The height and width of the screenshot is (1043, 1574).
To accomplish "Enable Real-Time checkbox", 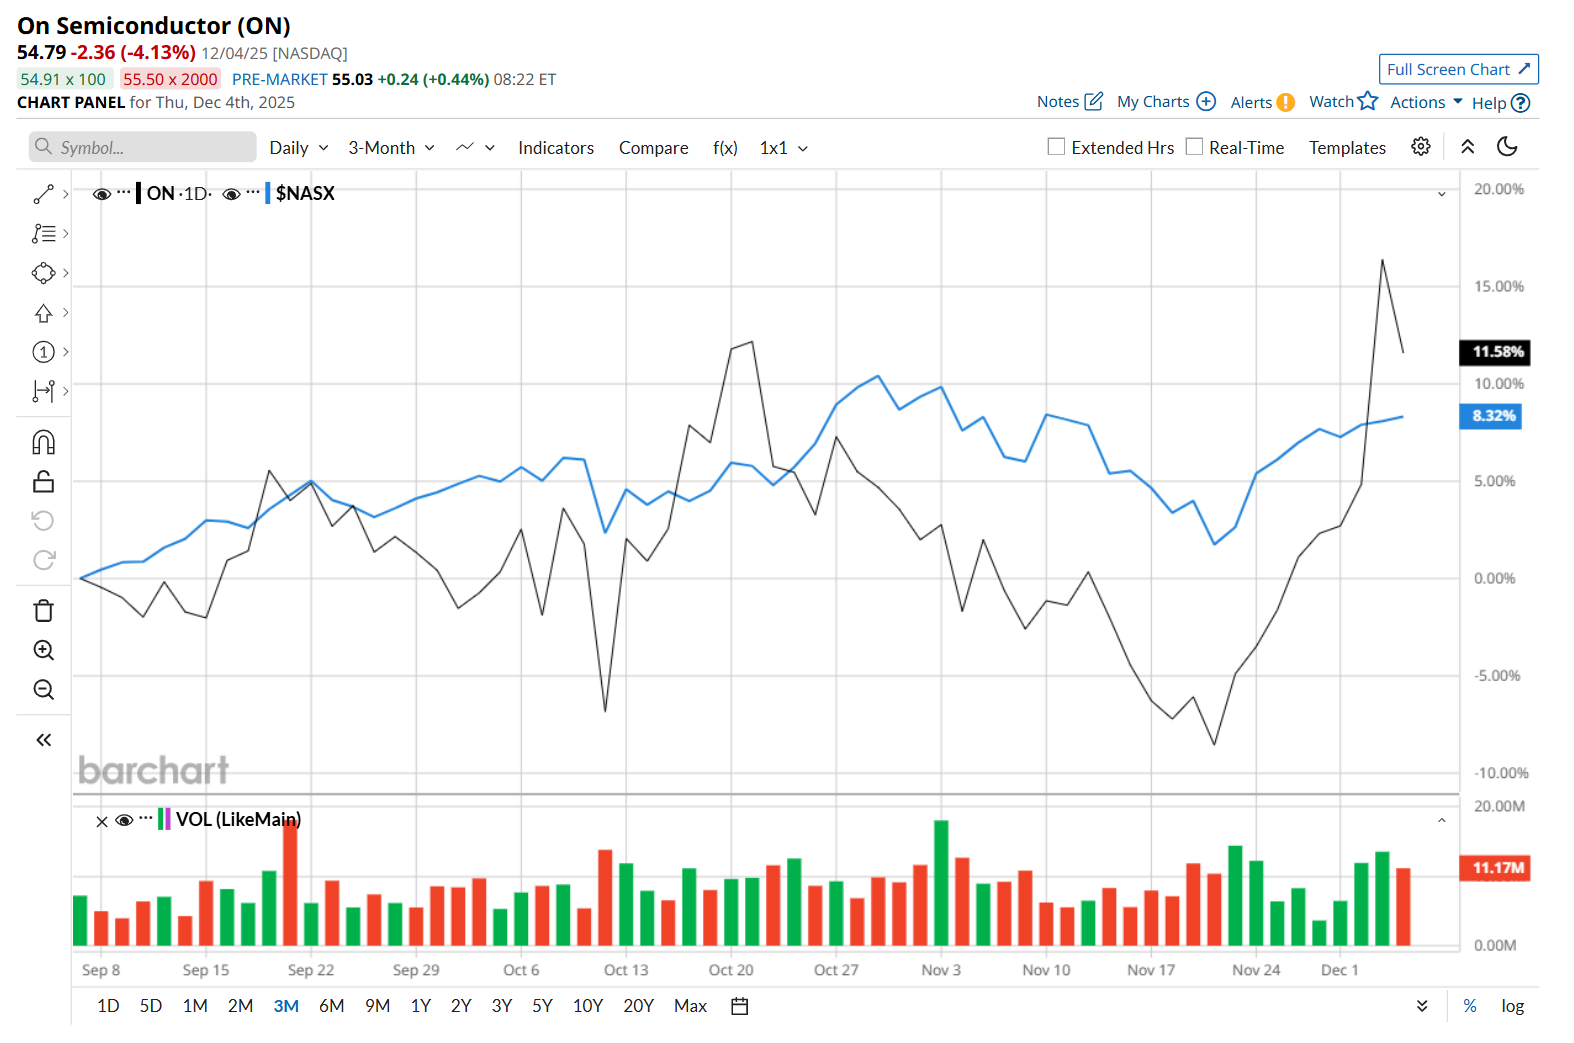I will [x=1194, y=146].
